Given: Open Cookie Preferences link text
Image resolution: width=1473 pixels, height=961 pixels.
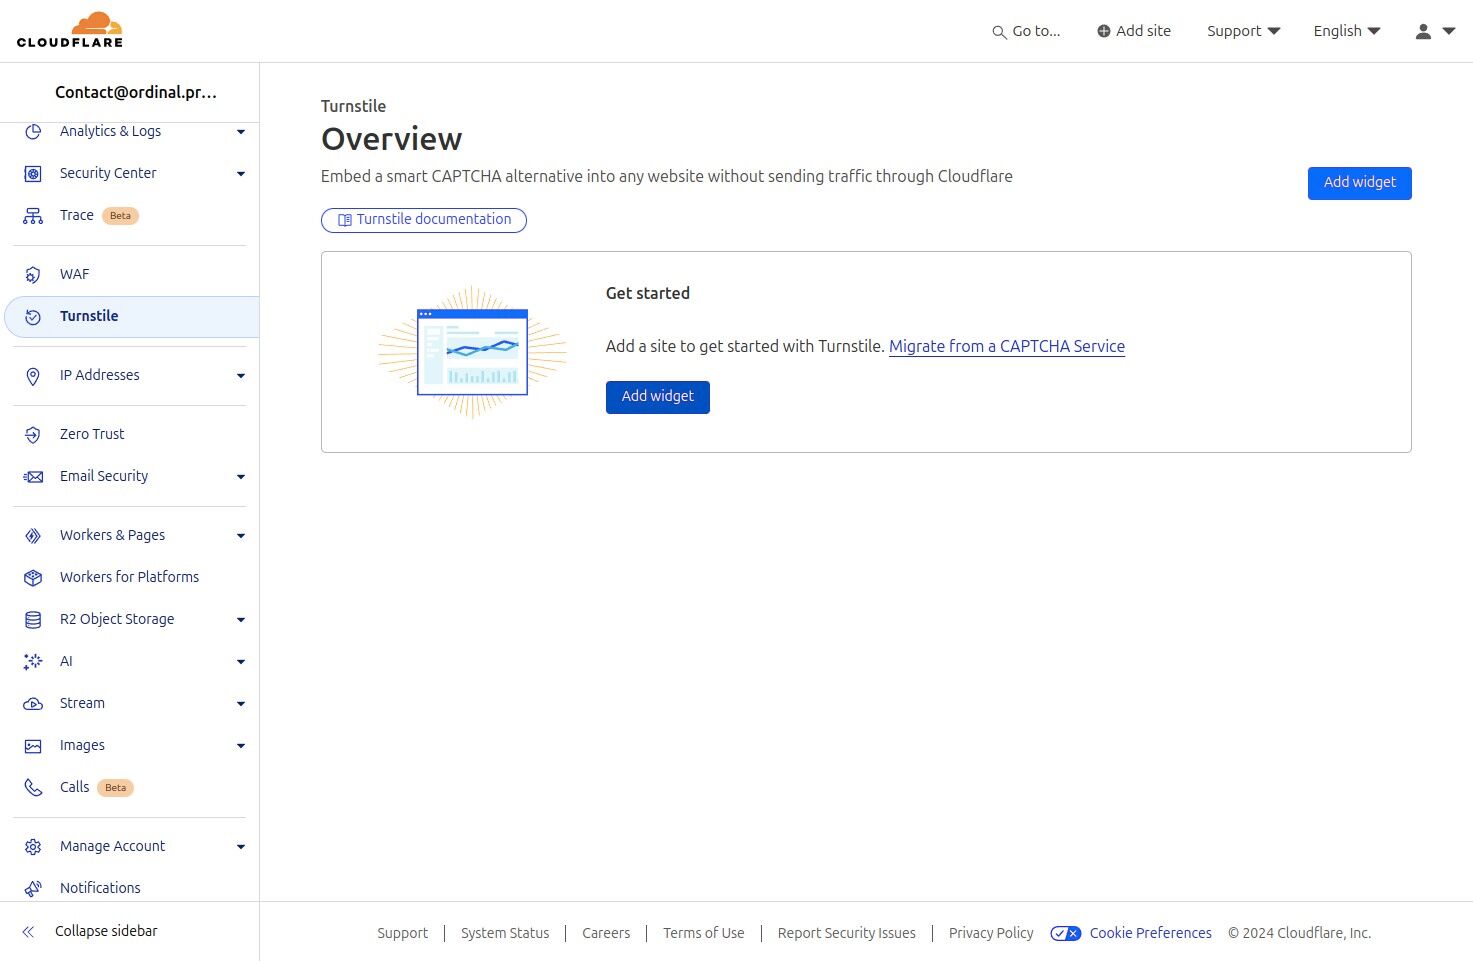Looking at the screenshot, I should 1151,933.
